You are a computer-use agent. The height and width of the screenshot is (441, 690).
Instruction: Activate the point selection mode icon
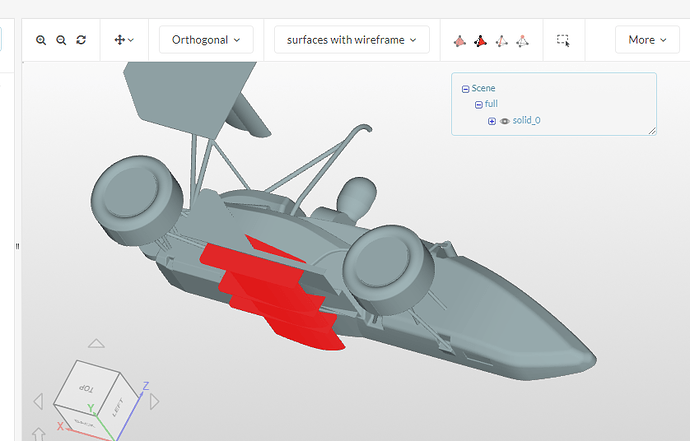522,41
